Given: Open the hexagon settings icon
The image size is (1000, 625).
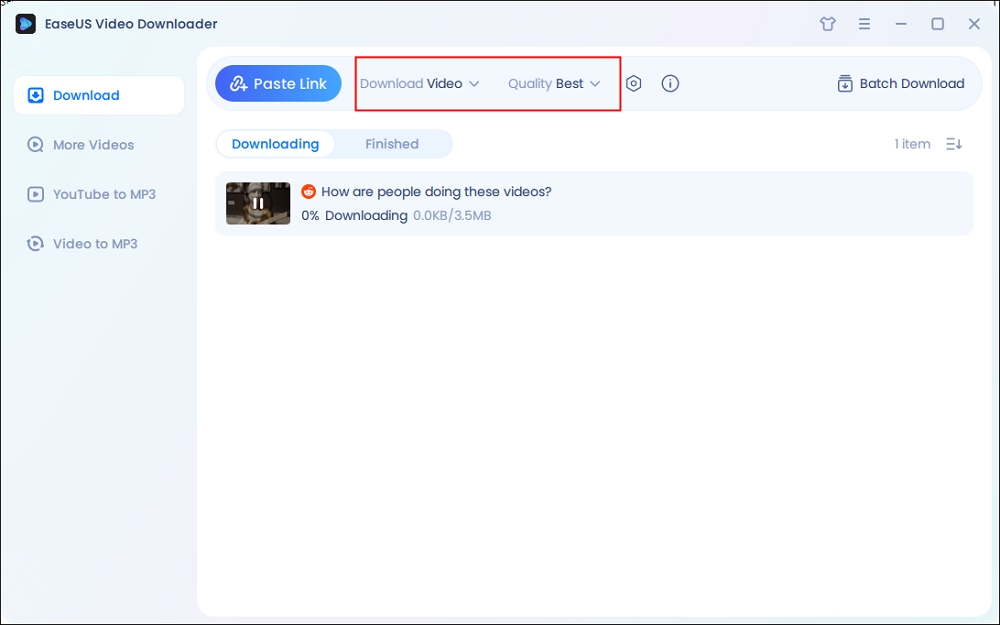Looking at the screenshot, I should [x=633, y=84].
